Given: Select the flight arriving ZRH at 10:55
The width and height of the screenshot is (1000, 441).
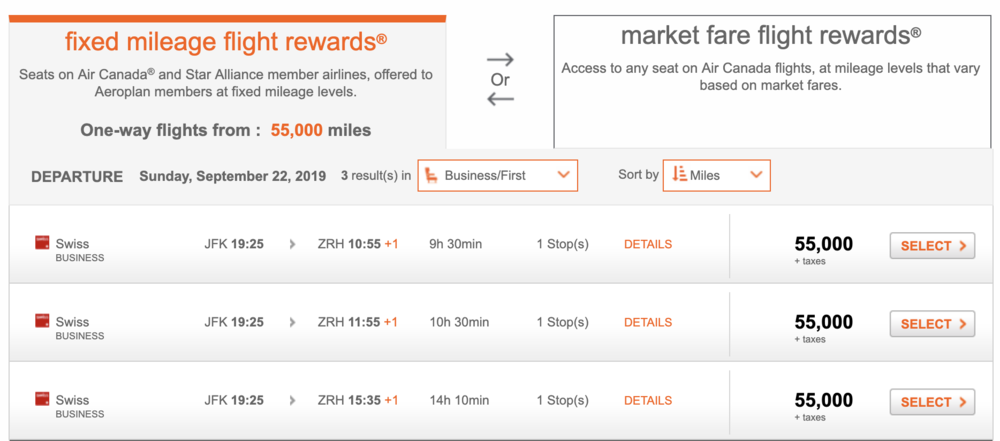Looking at the screenshot, I should tap(932, 246).
